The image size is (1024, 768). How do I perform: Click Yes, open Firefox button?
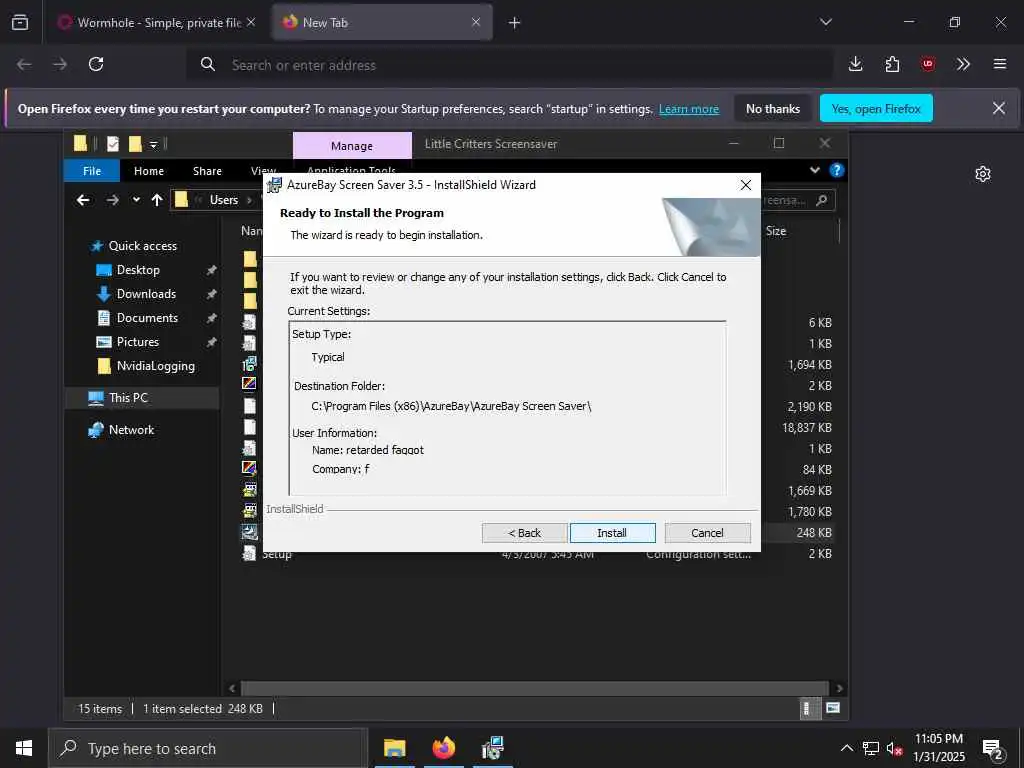tap(876, 109)
